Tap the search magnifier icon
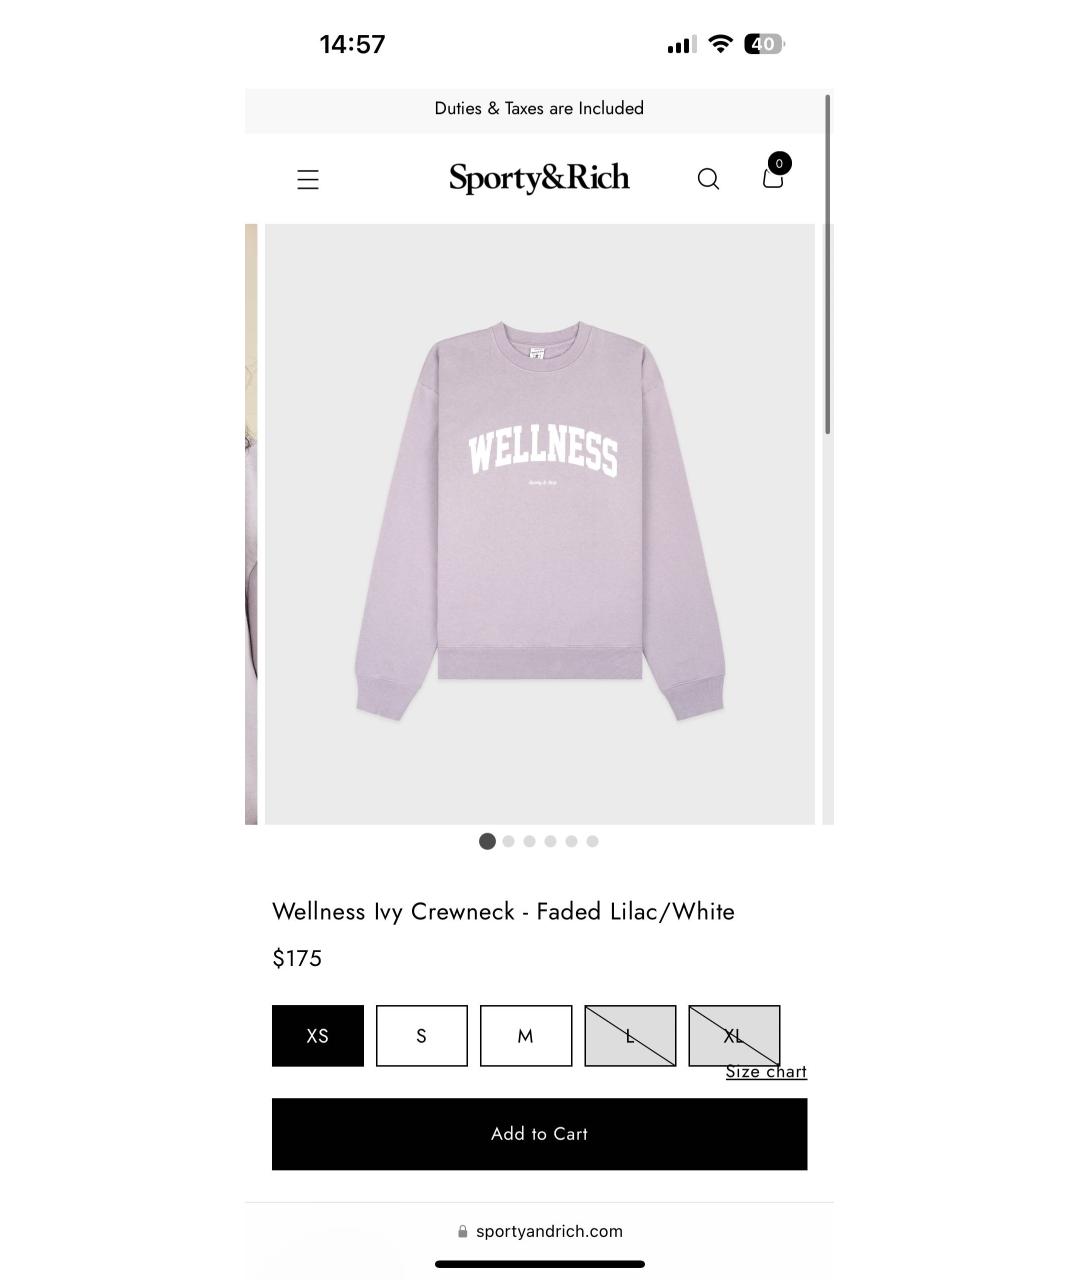 coord(708,179)
